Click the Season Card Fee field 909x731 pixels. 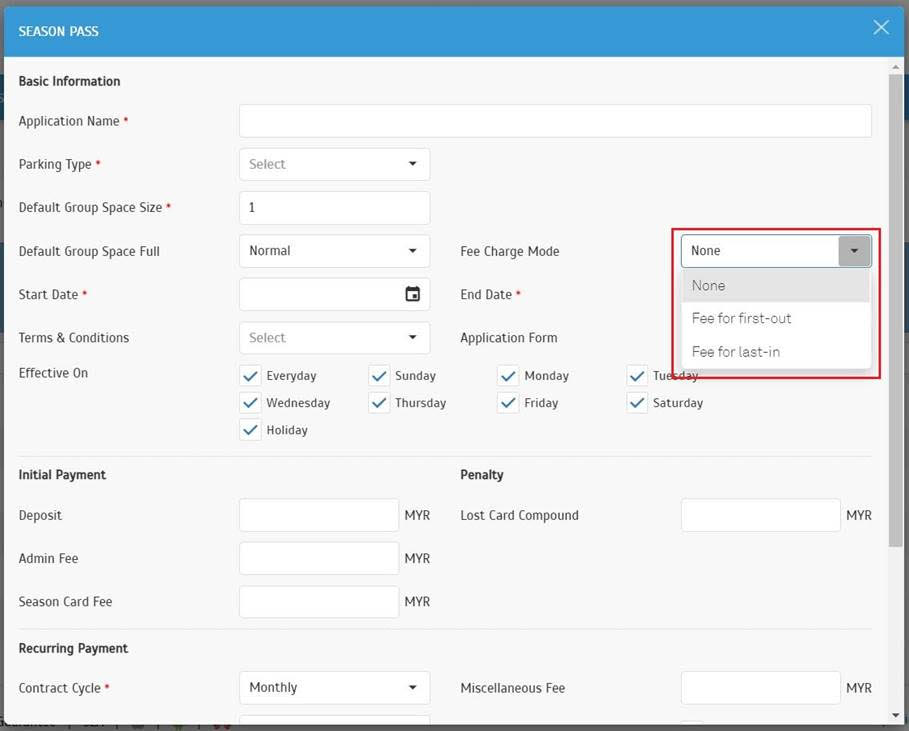319,602
